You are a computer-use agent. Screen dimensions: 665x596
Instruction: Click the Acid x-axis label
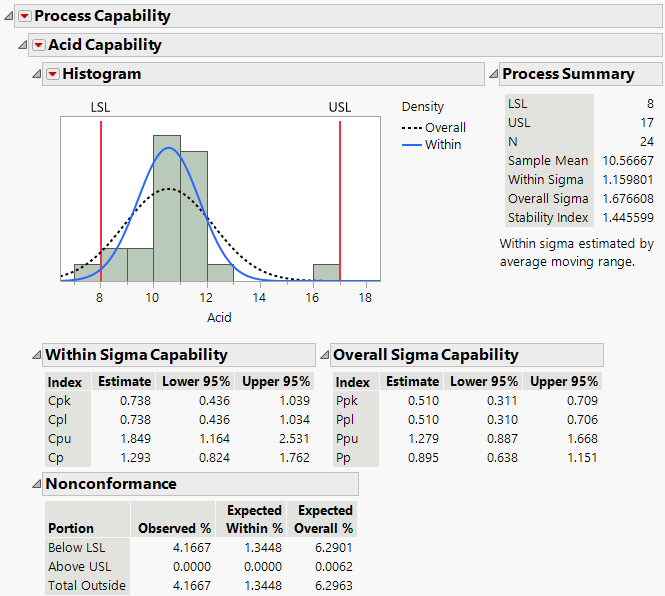(219, 318)
